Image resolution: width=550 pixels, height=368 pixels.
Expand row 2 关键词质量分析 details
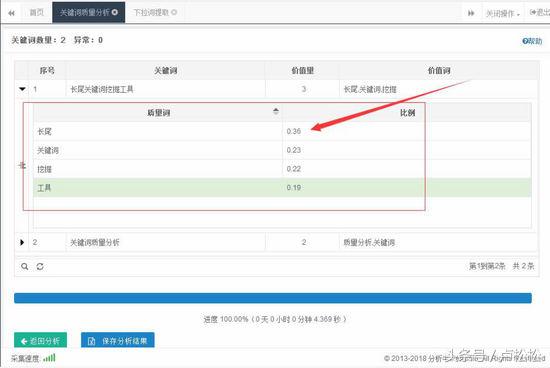[22, 242]
